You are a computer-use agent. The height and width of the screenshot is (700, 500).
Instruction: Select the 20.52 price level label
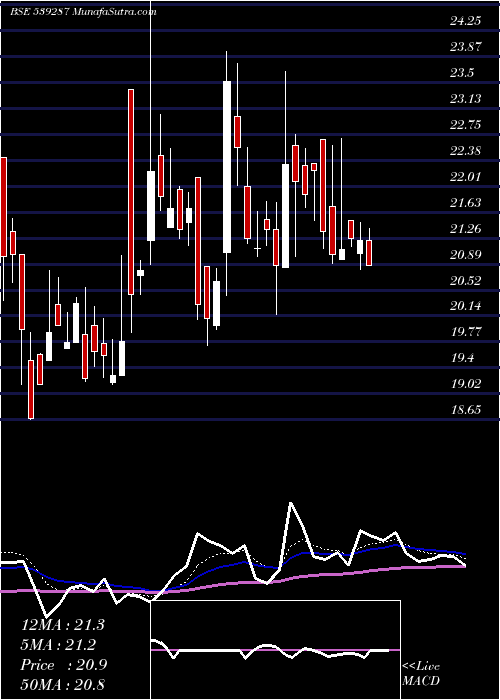466,281
